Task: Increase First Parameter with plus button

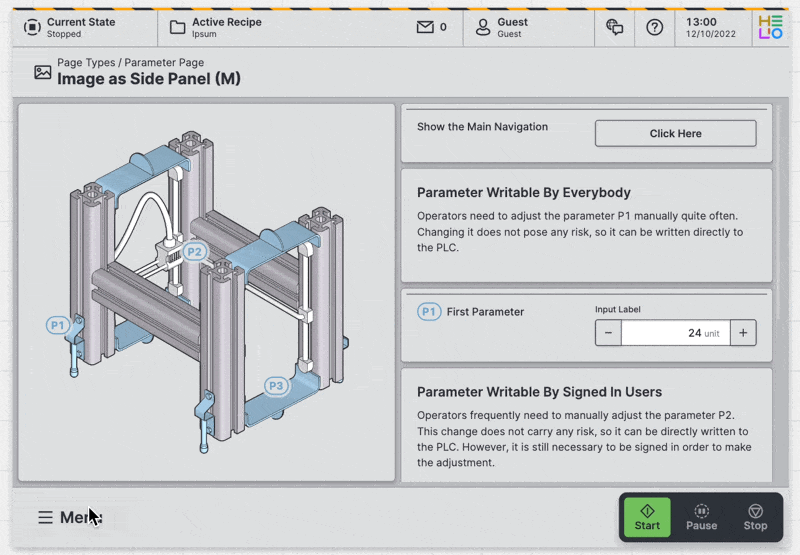Action: point(742,333)
